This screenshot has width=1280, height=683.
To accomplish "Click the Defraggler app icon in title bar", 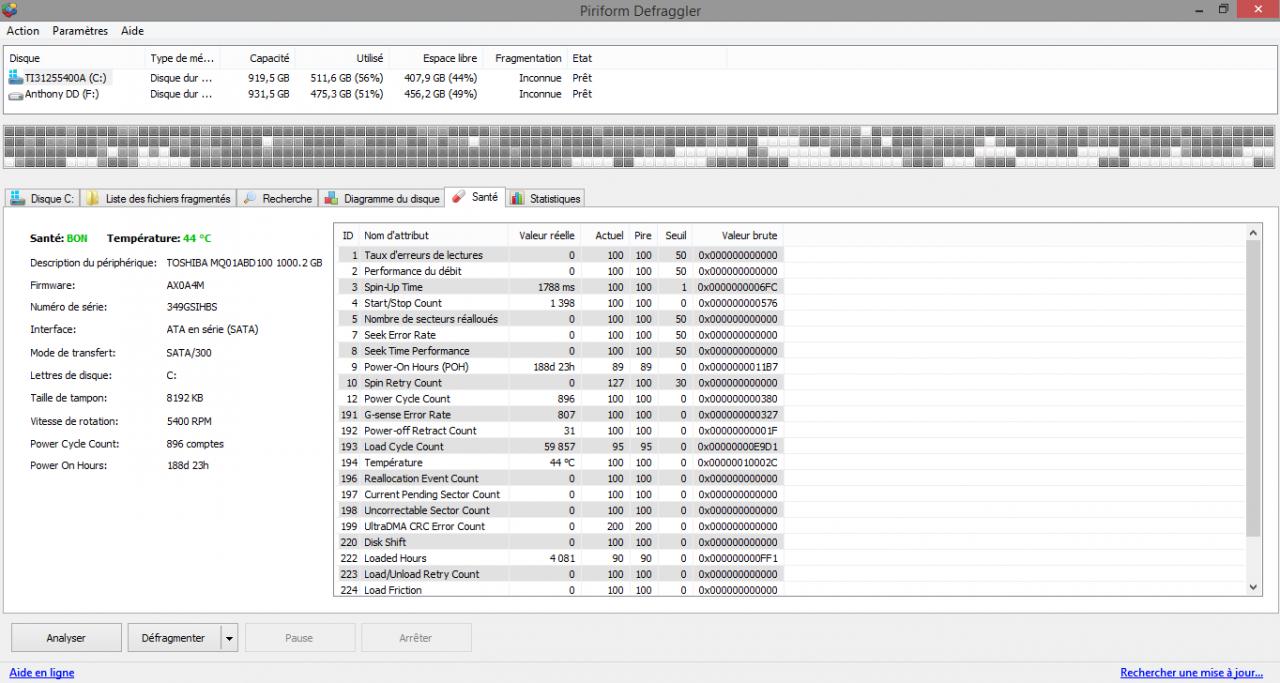I will coord(9,10).
